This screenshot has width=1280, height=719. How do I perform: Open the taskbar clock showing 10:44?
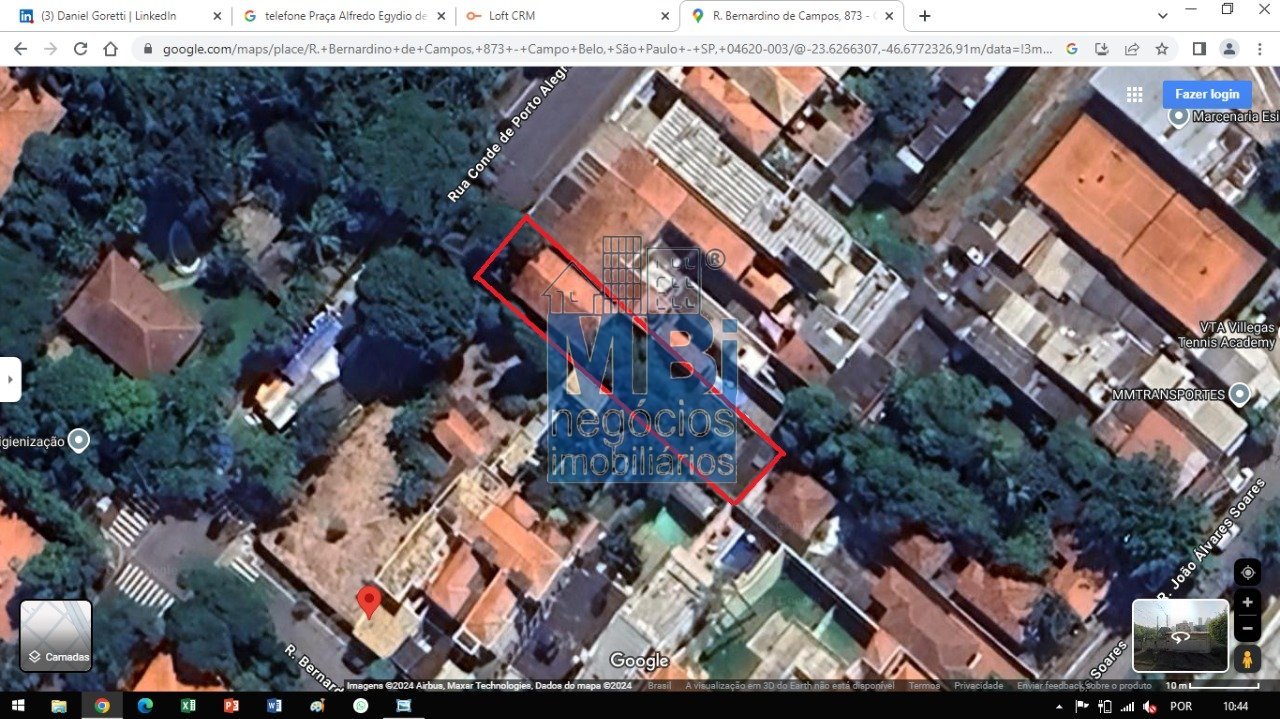pos(1236,706)
